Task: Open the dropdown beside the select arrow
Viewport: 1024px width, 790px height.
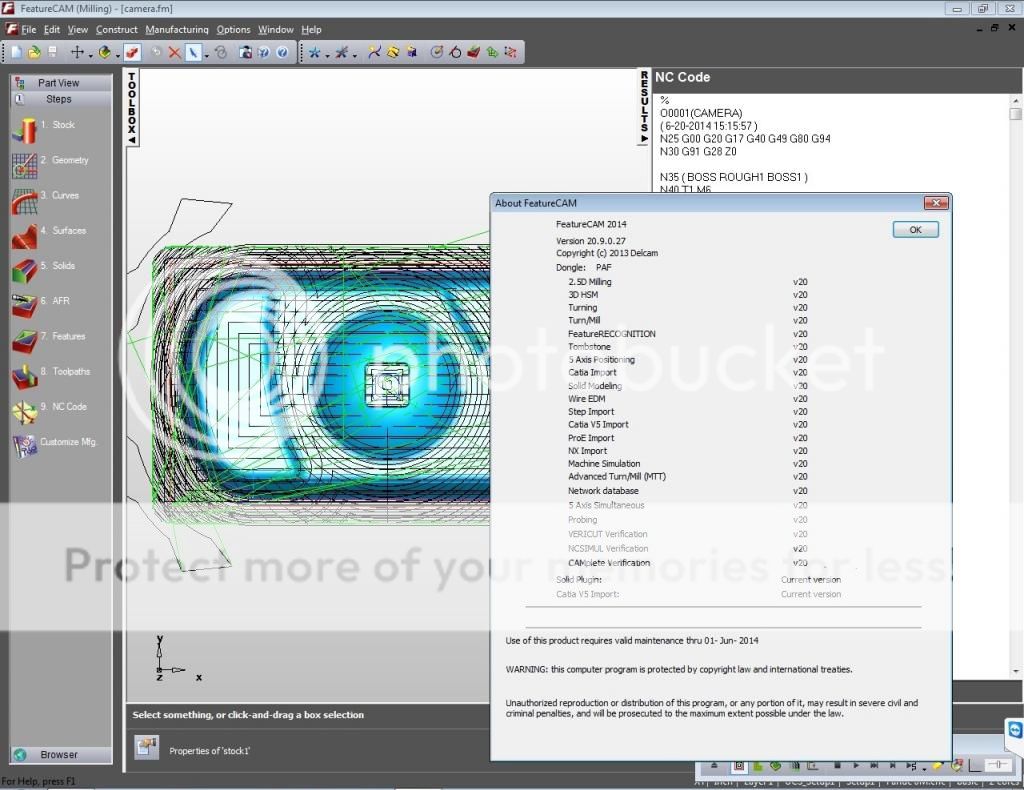Action: coord(206,55)
